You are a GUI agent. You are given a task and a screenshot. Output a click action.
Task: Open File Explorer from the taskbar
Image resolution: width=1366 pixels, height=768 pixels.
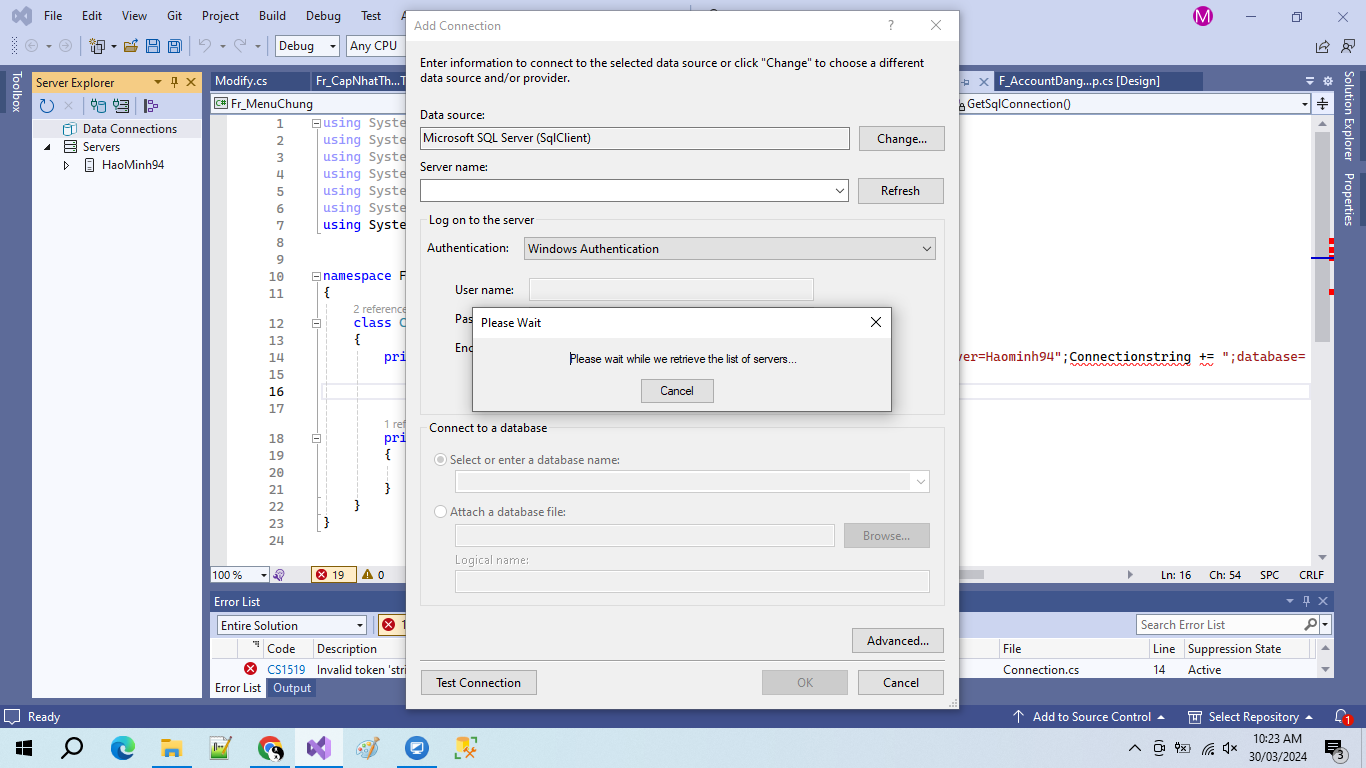pos(171,748)
